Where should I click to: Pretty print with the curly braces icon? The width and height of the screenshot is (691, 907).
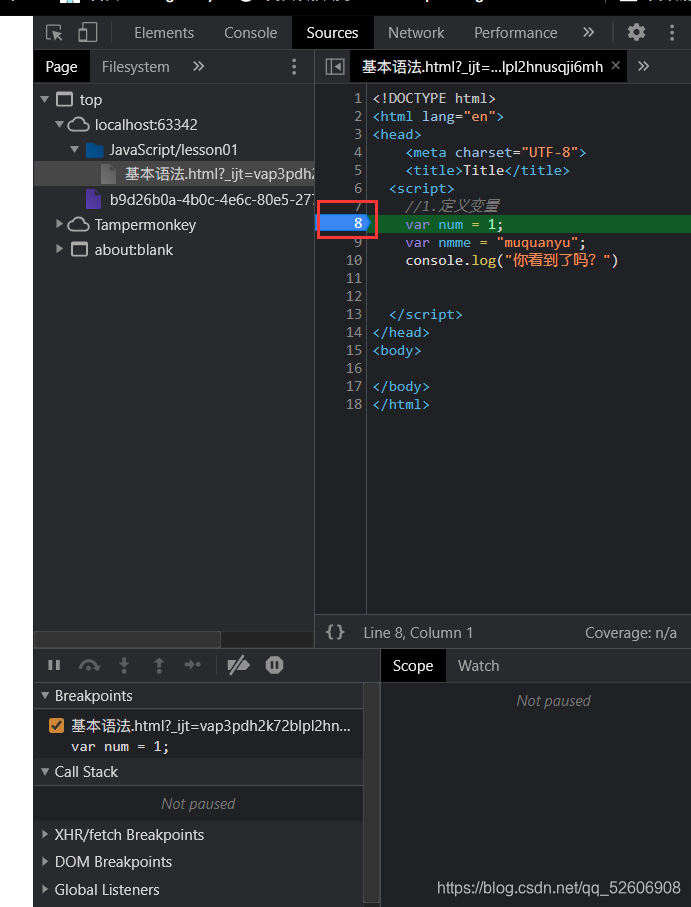pyautogui.click(x=335, y=632)
